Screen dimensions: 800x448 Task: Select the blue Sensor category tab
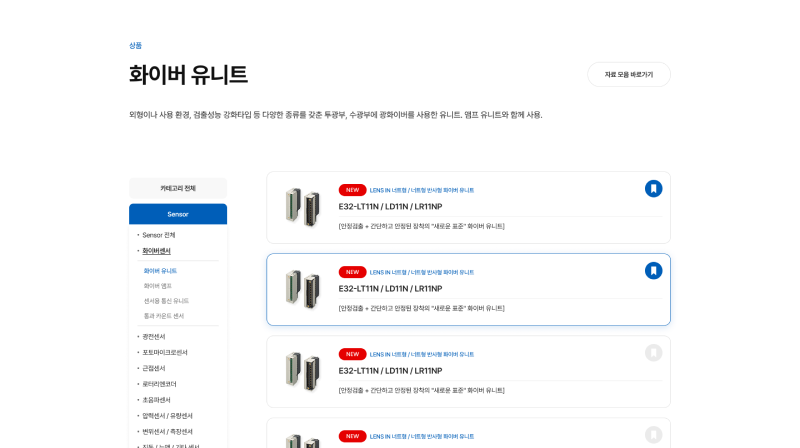coord(178,214)
